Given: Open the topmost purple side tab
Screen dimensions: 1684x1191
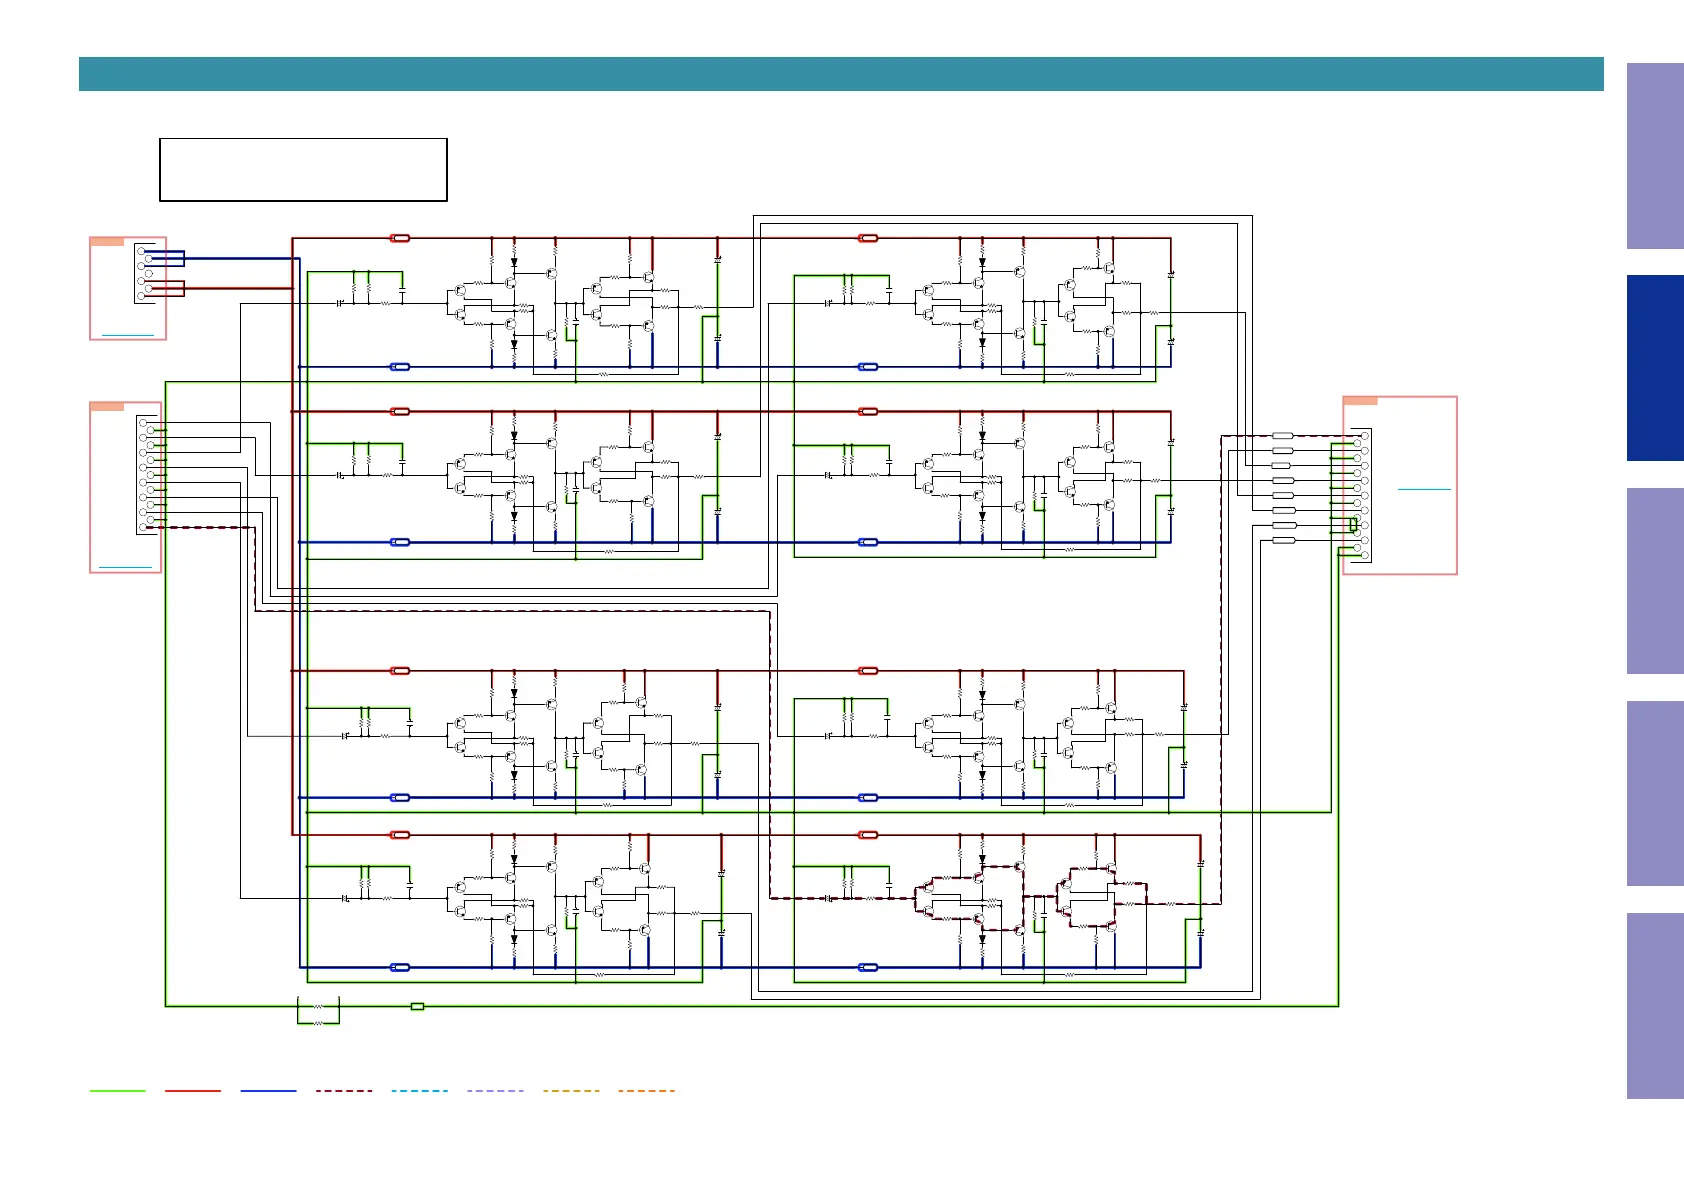Looking at the screenshot, I should tap(1654, 156).
